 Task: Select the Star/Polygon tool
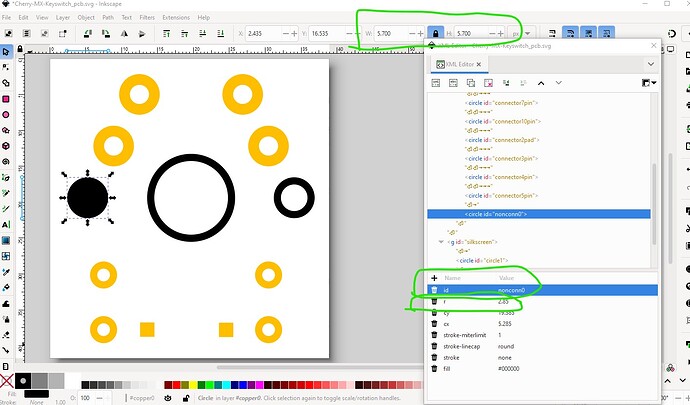point(6,130)
